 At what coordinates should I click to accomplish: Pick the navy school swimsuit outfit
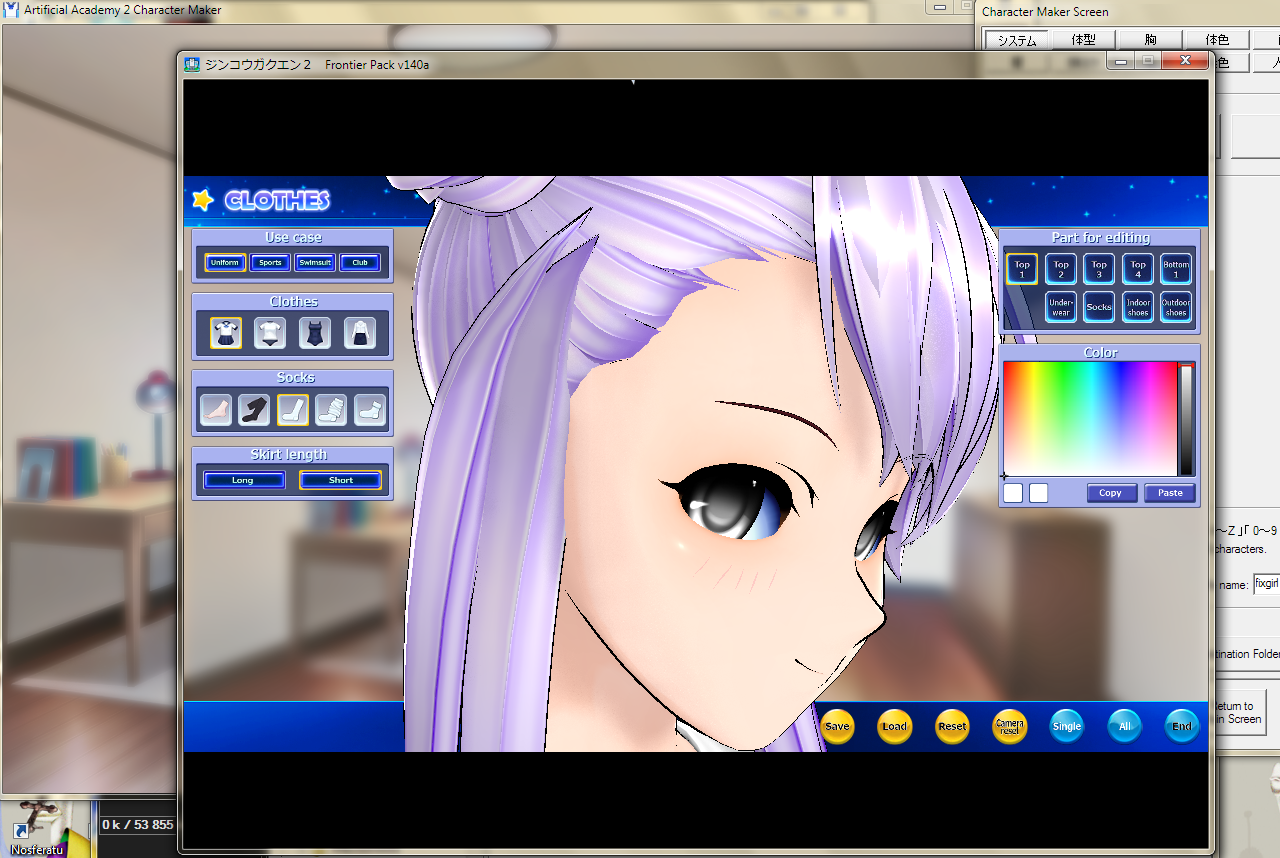(x=315, y=333)
